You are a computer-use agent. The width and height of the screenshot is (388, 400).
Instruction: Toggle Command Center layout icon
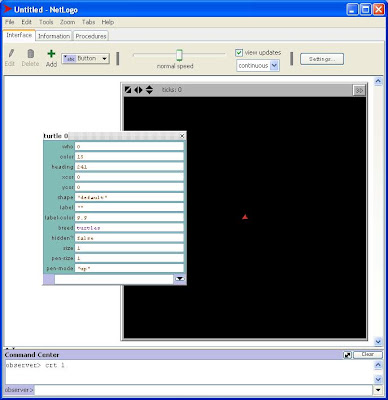pos(347,355)
